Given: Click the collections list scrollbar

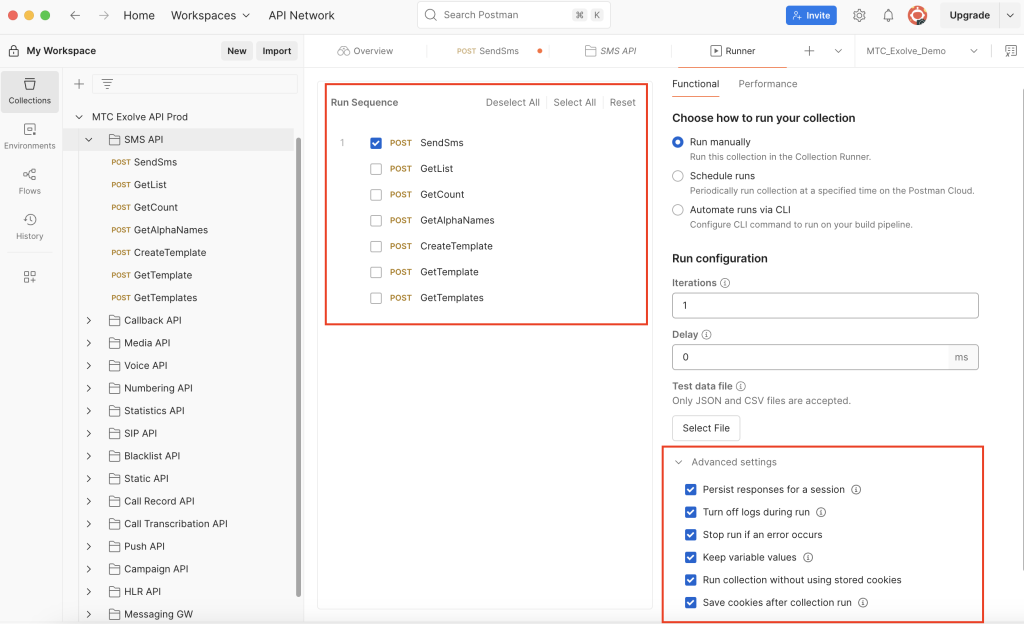Looking at the screenshot, I should [298, 367].
